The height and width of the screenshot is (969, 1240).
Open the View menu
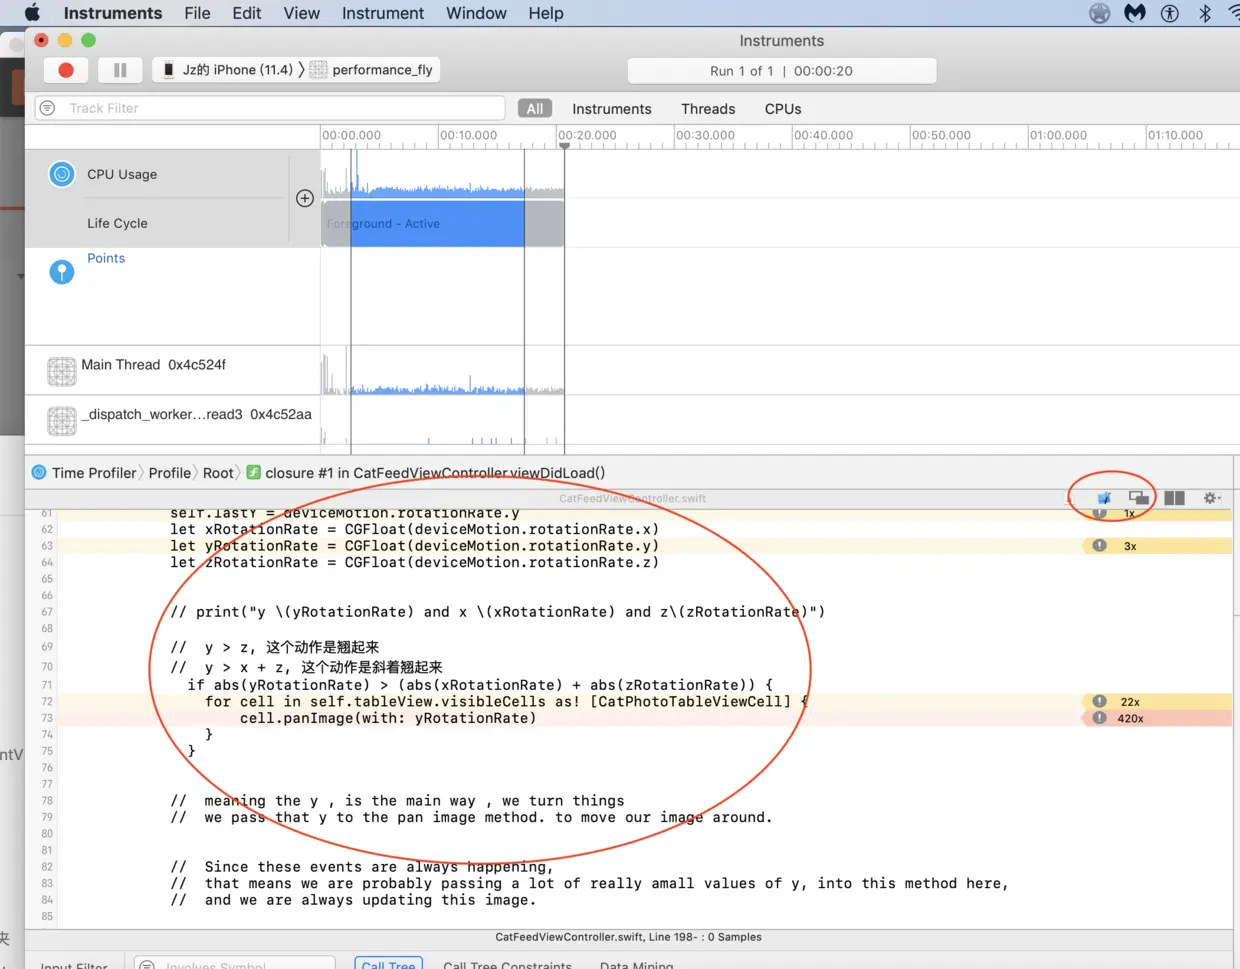point(301,13)
